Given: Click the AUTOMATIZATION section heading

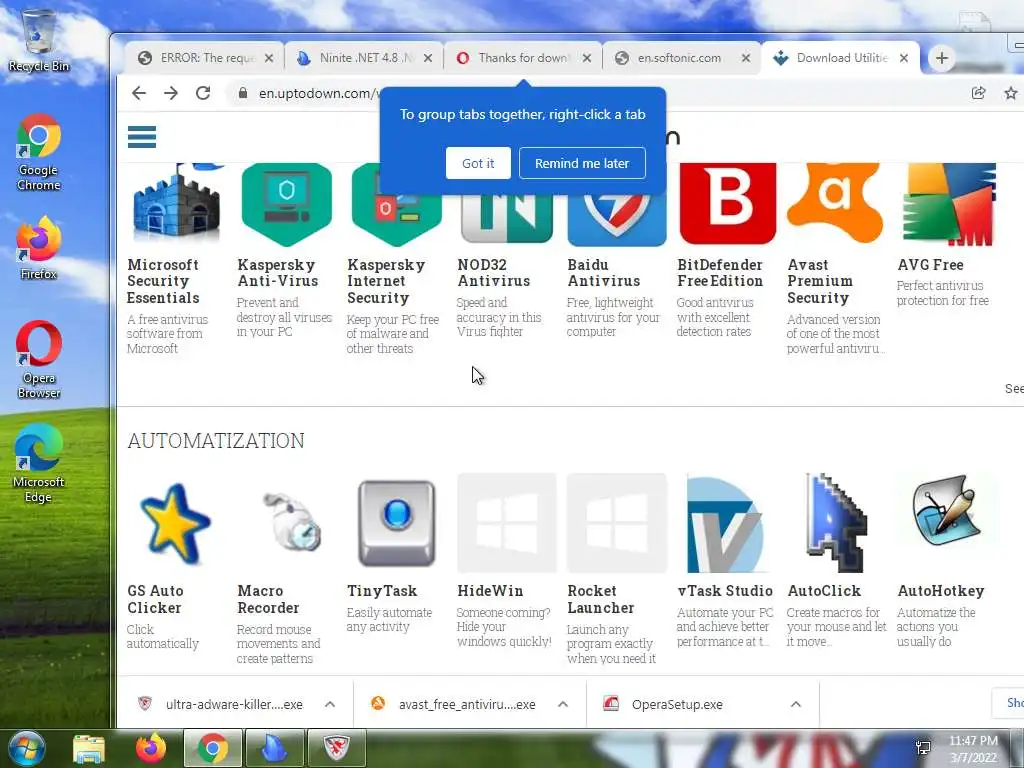Looking at the screenshot, I should coord(216,441).
